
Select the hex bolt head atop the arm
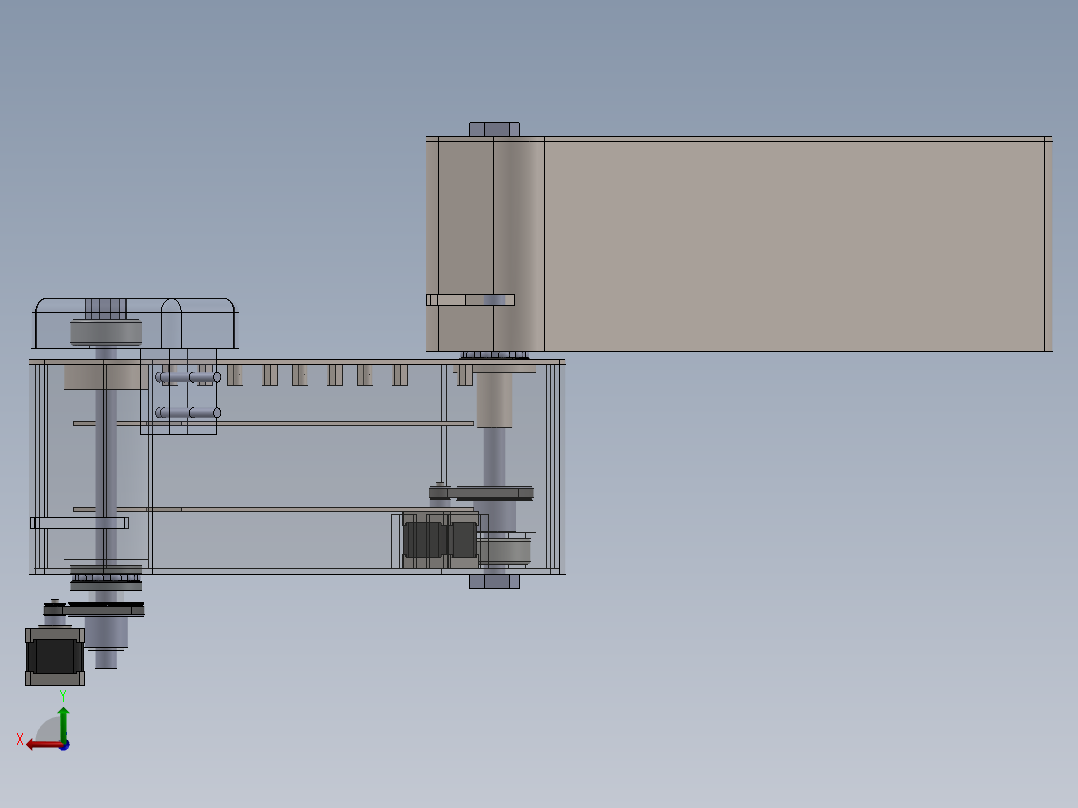(x=494, y=129)
